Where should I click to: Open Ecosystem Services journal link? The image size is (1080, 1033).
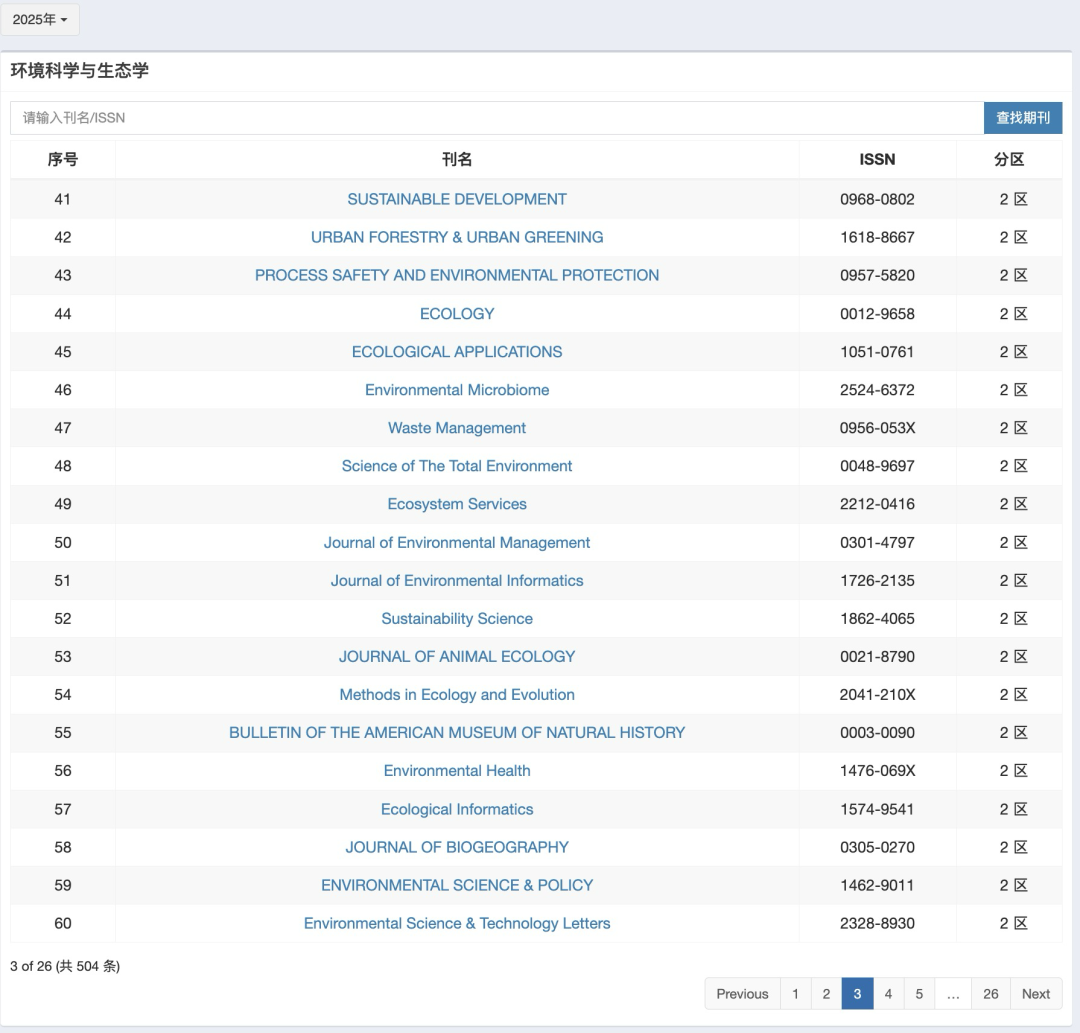[457, 503]
